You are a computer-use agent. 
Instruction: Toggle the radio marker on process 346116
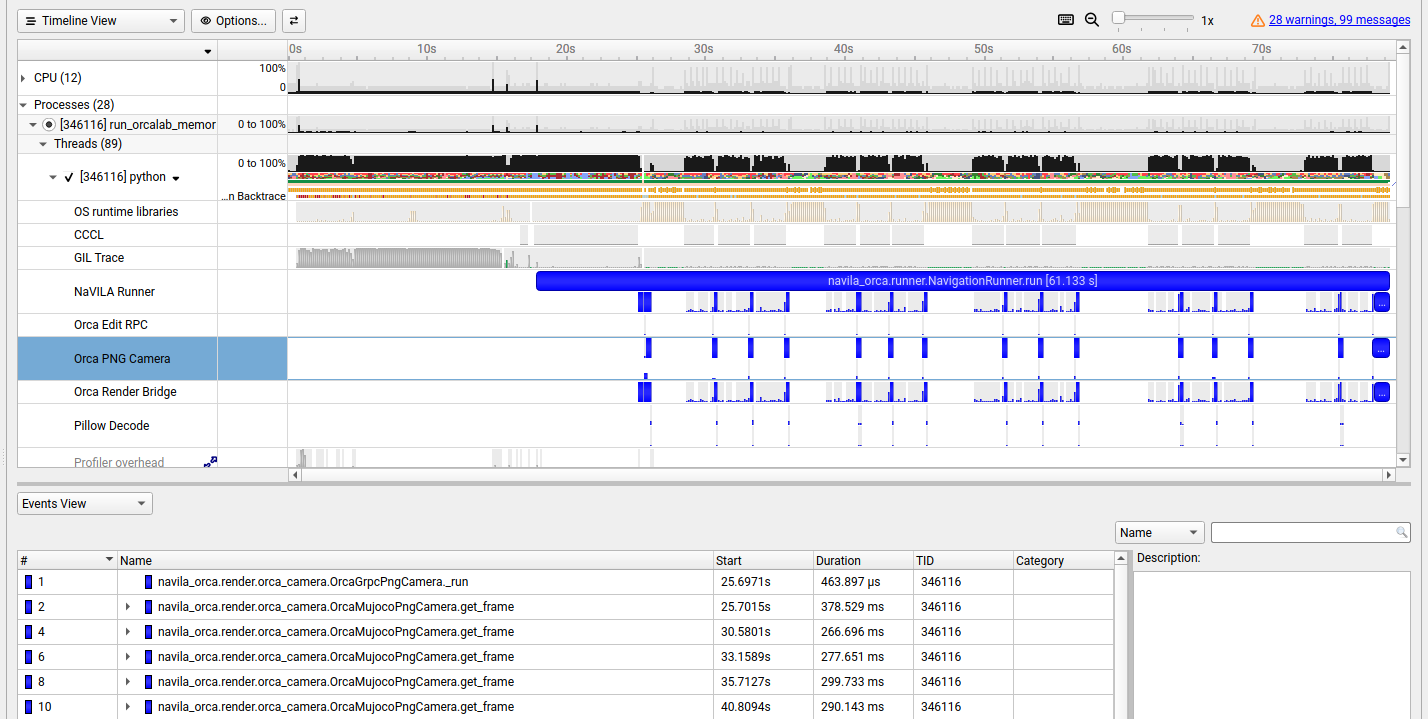point(49,125)
